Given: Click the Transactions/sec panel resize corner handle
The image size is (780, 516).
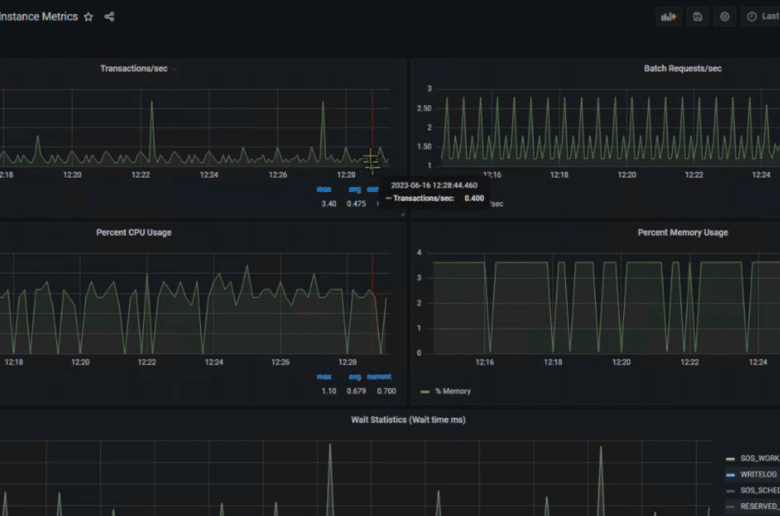Looking at the screenshot, I should (x=402, y=214).
